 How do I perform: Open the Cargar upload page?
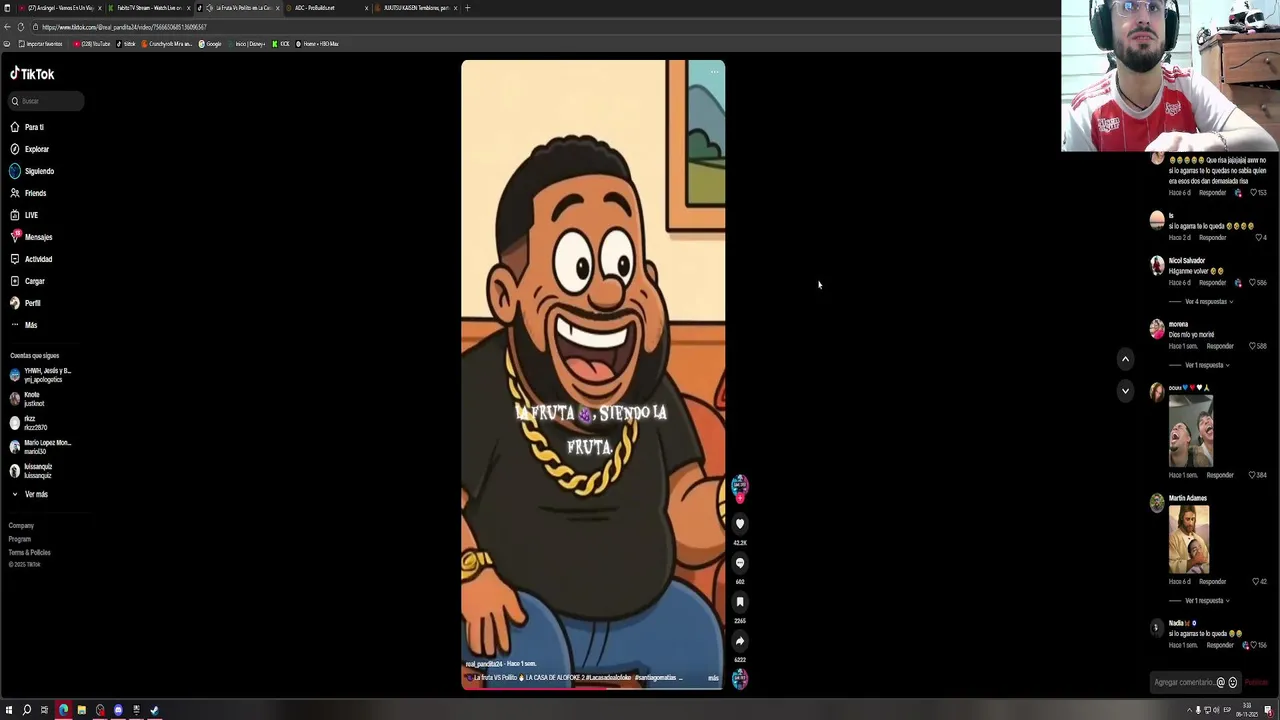[x=27, y=281]
